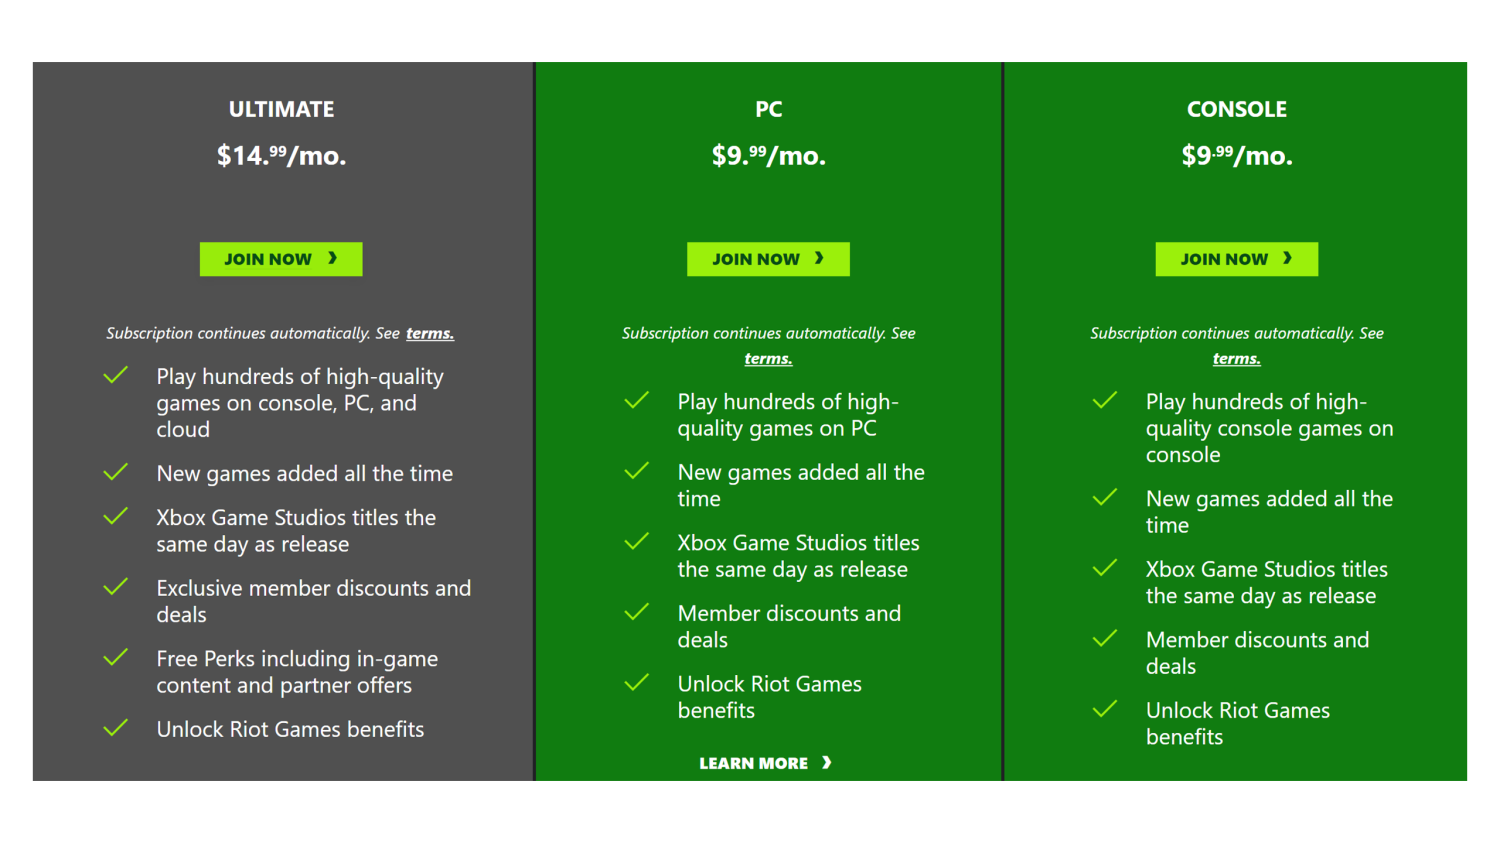
Task: Select the CONSOLE plan header
Action: tap(1236, 109)
